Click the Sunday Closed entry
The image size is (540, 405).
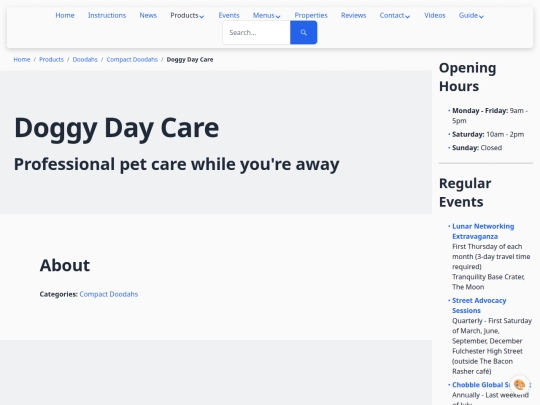coord(477,148)
